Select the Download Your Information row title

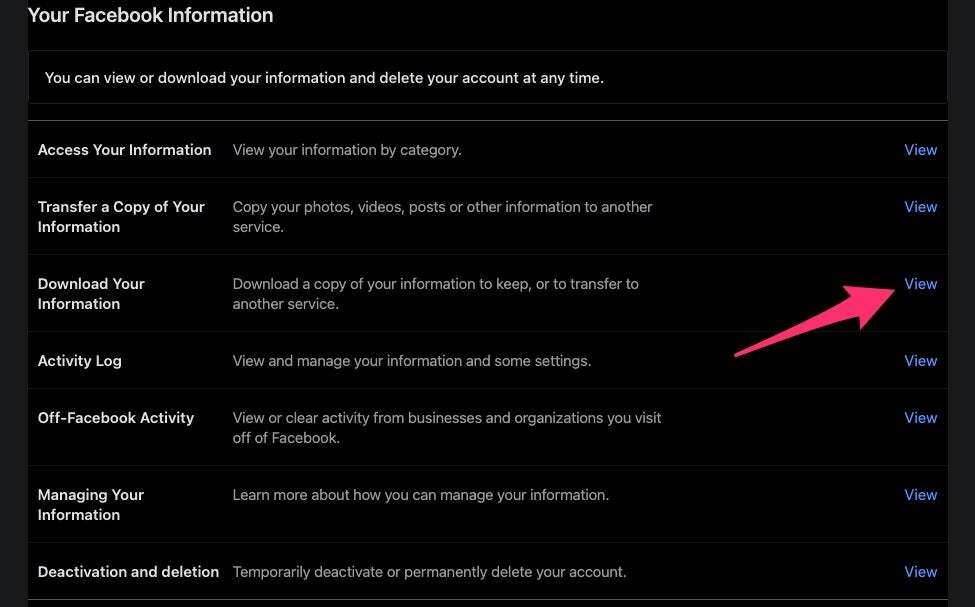pyautogui.click(x=91, y=294)
